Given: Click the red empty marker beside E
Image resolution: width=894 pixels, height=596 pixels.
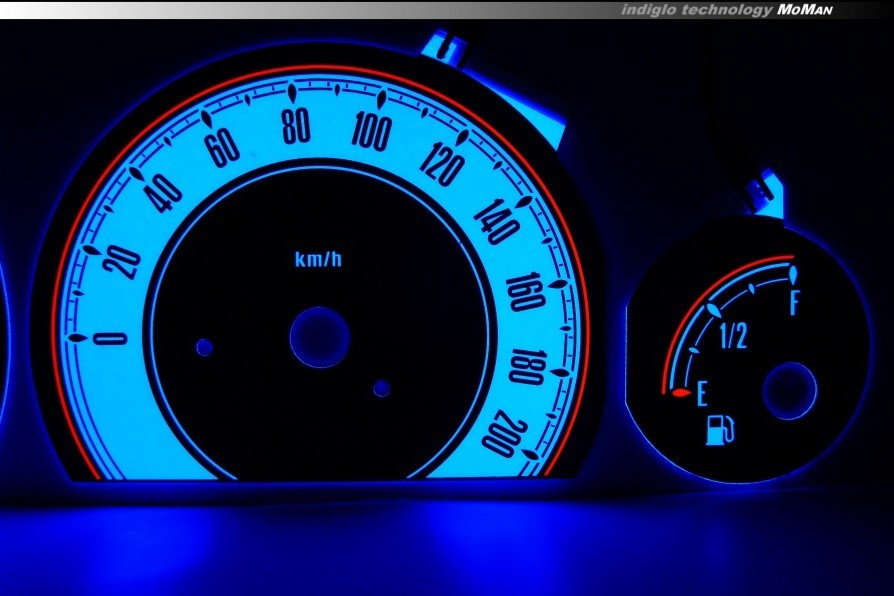Looking at the screenshot, I should point(680,393).
